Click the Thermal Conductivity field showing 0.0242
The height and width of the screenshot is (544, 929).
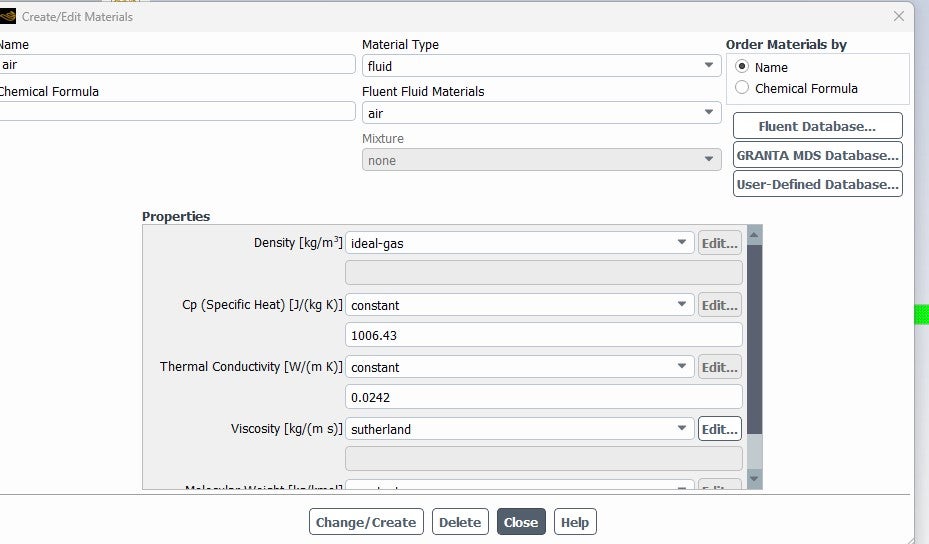point(544,397)
